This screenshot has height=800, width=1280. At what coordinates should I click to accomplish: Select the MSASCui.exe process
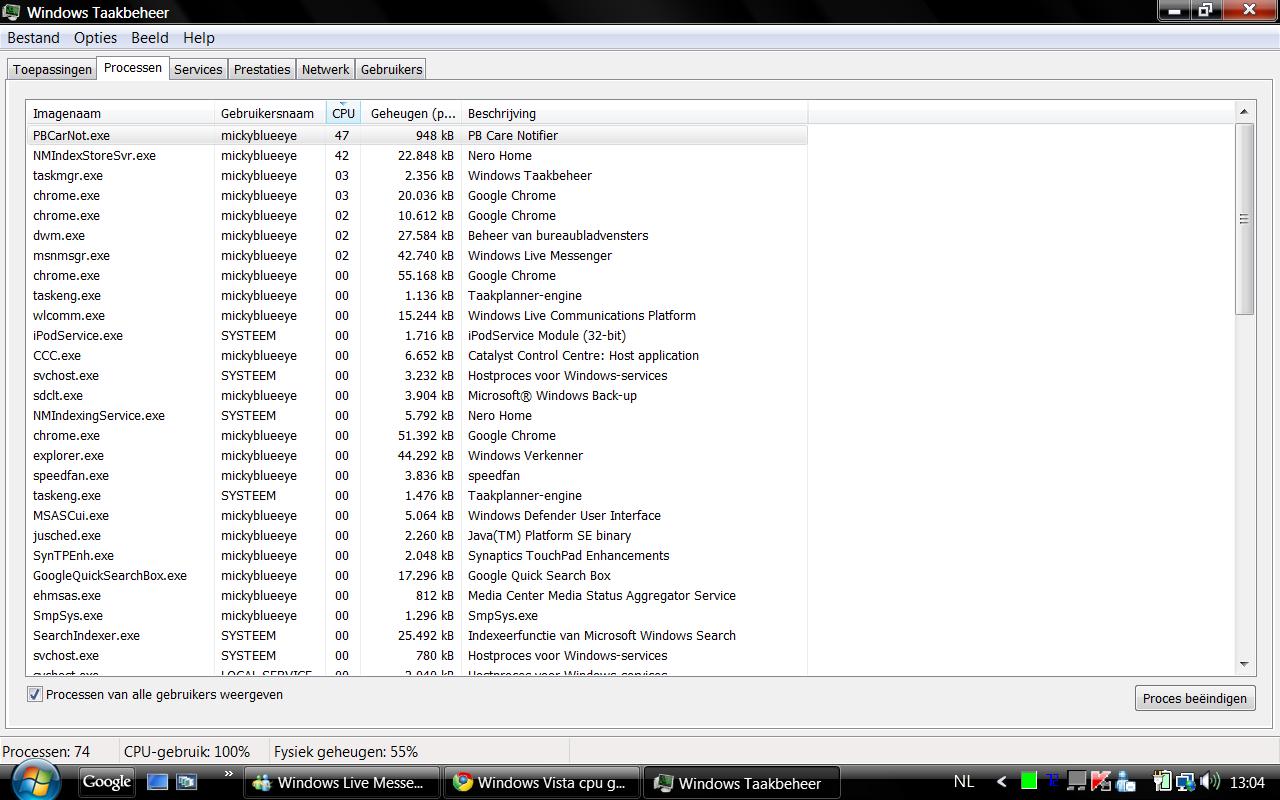417,515
